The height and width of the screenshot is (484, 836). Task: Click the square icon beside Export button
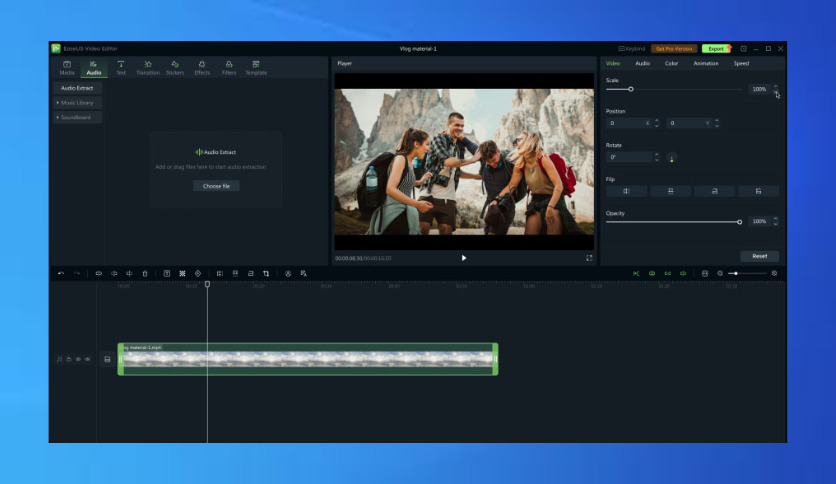[x=743, y=49]
